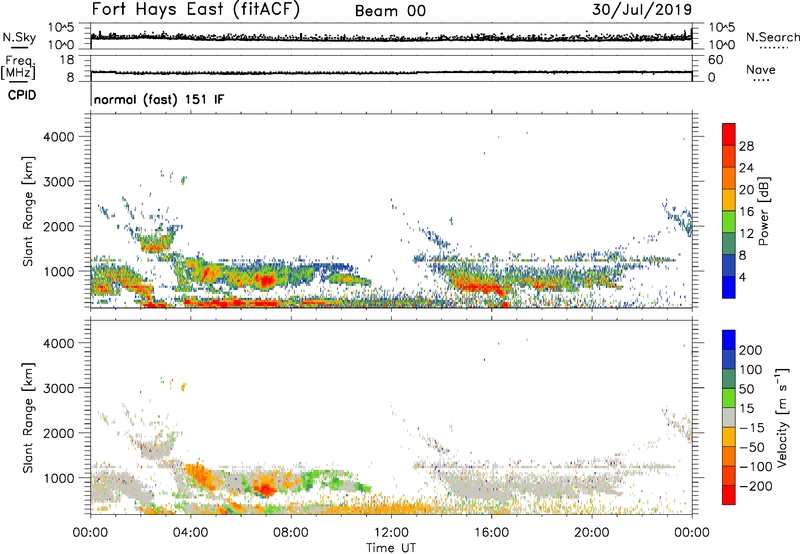800x554 pixels.
Task: Click the '20' power colorbar label
Action: point(746,190)
